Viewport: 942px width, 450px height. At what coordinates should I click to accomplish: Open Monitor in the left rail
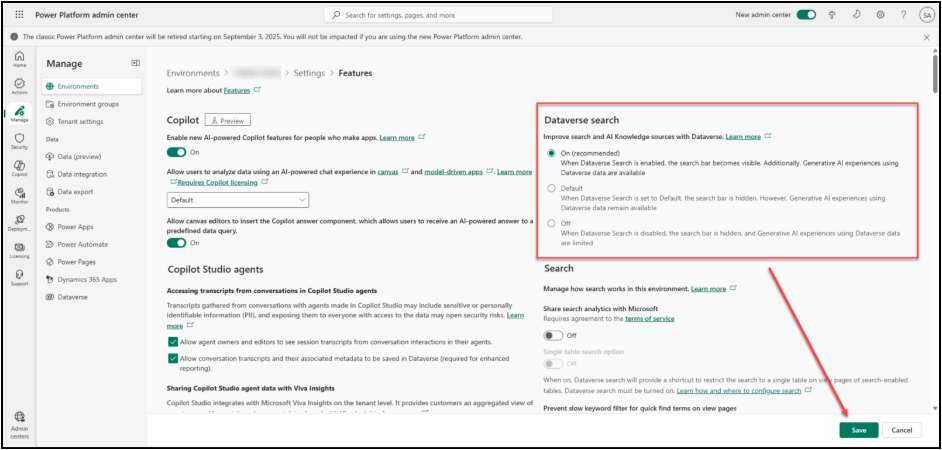(x=19, y=194)
